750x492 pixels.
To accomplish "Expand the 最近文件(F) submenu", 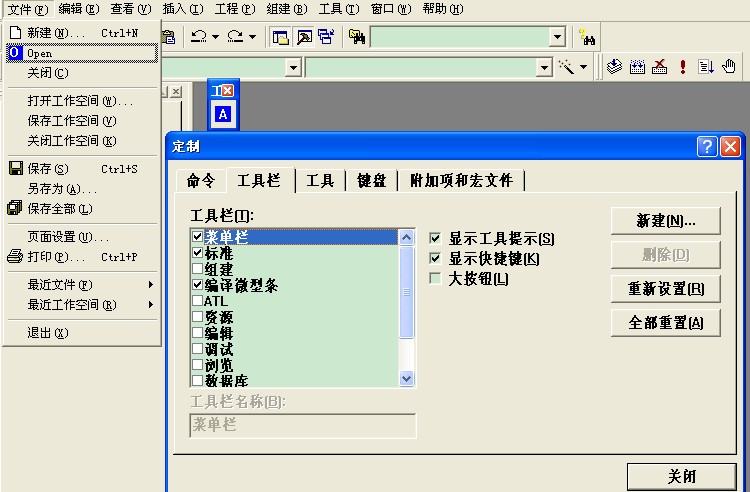I will 81,284.
